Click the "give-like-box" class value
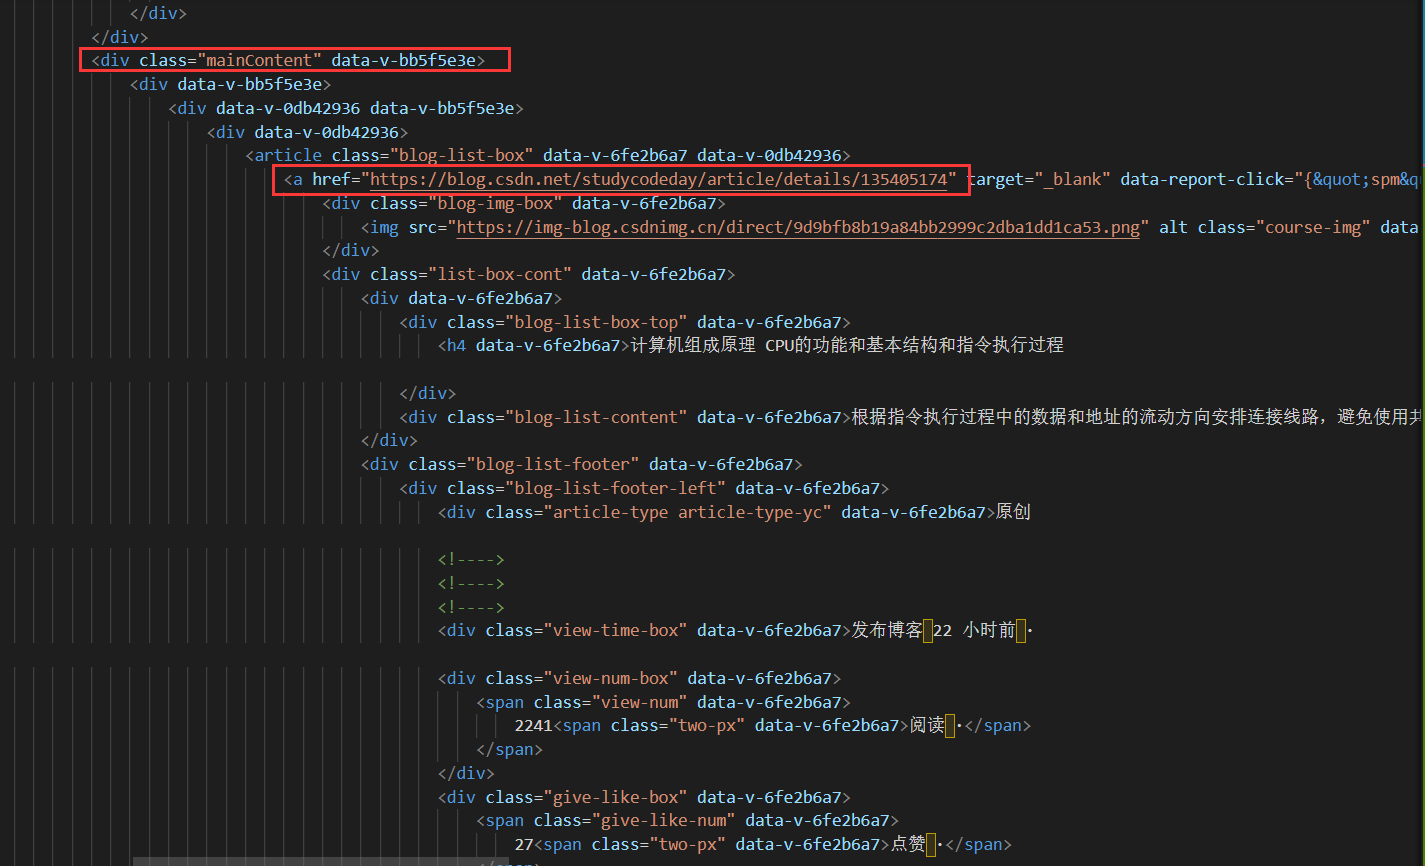The width and height of the screenshot is (1425, 866). (x=614, y=797)
